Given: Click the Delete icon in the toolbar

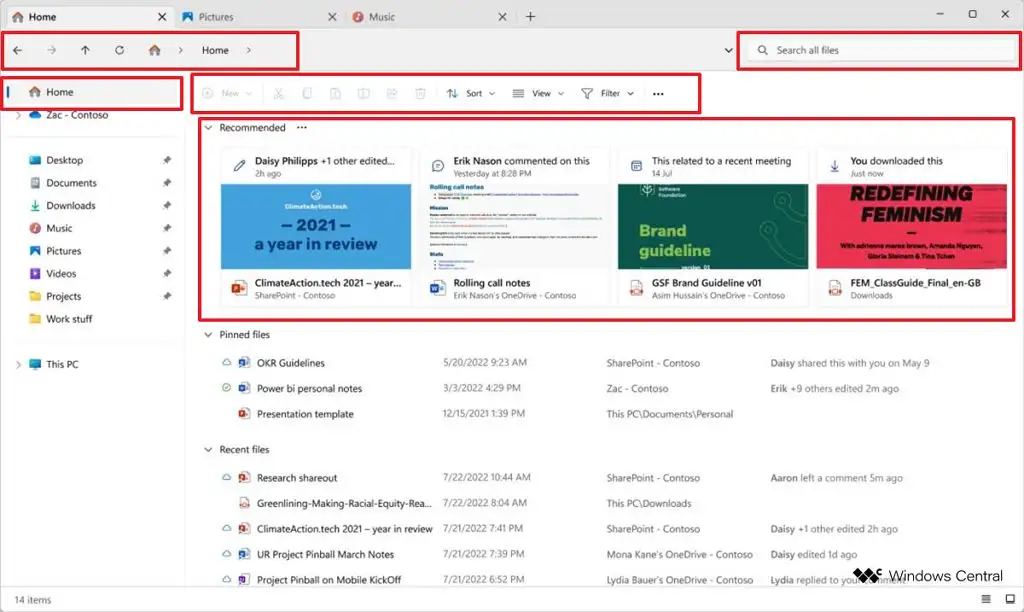Looking at the screenshot, I should [x=420, y=93].
